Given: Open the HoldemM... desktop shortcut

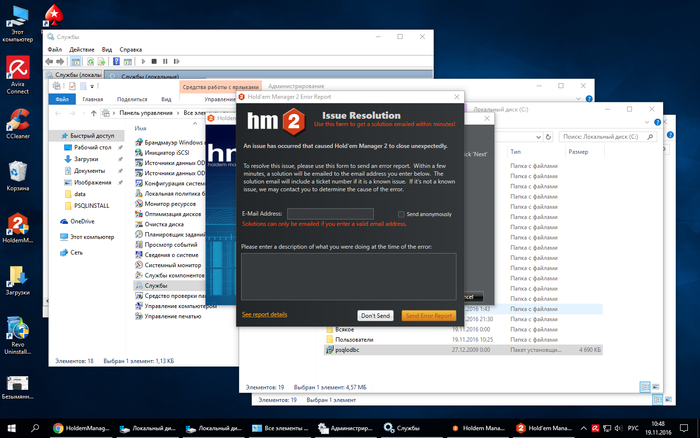Looking at the screenshot, I should click(18, 228).
